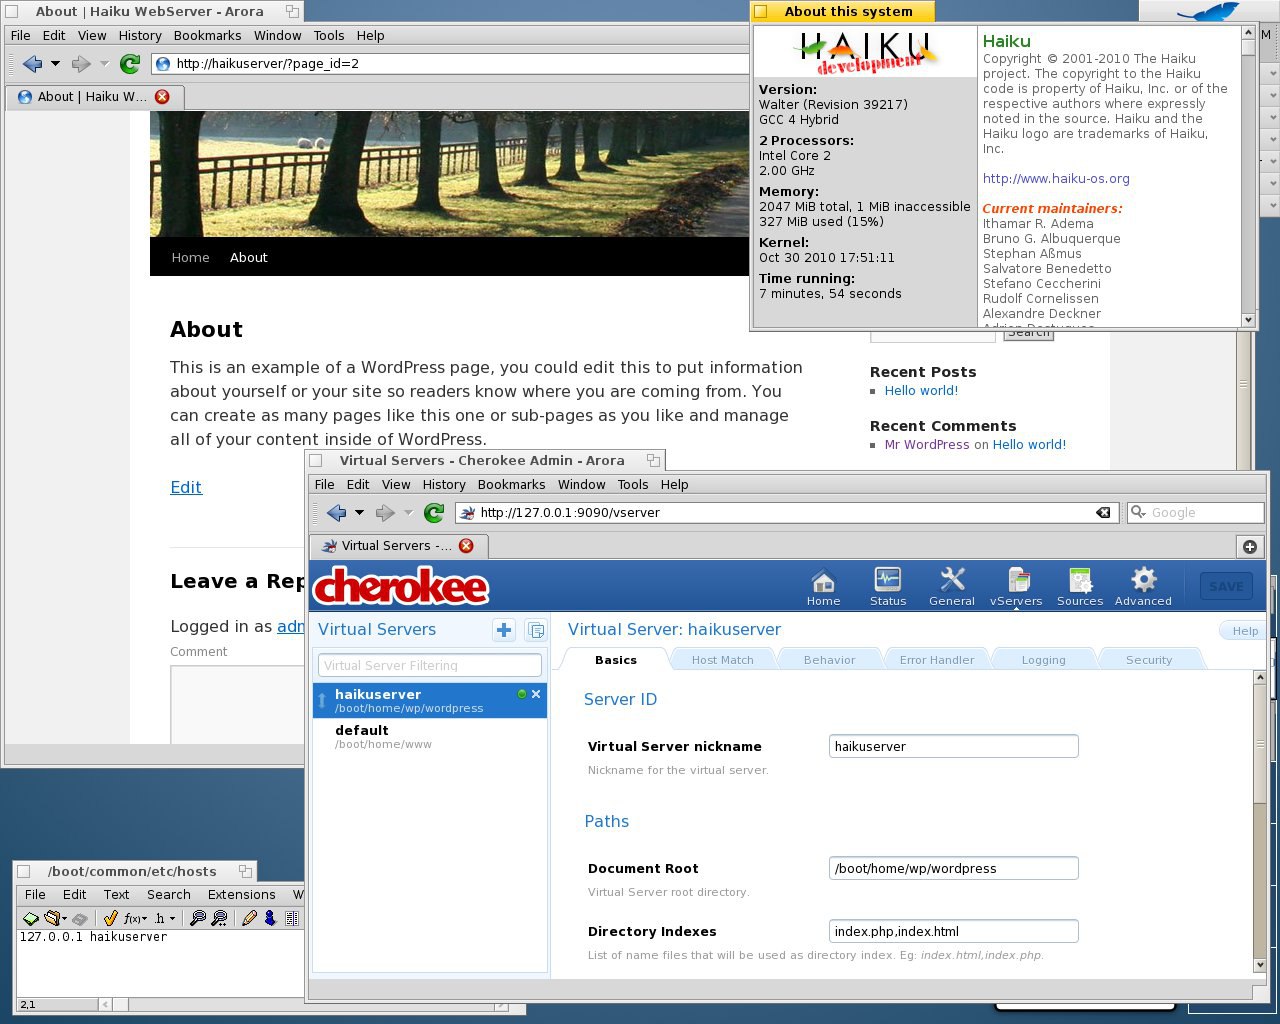Reload the Cherokee Admin vserver page
Viewport: 1280px width, 1024px height.
(x=434, y=513)
